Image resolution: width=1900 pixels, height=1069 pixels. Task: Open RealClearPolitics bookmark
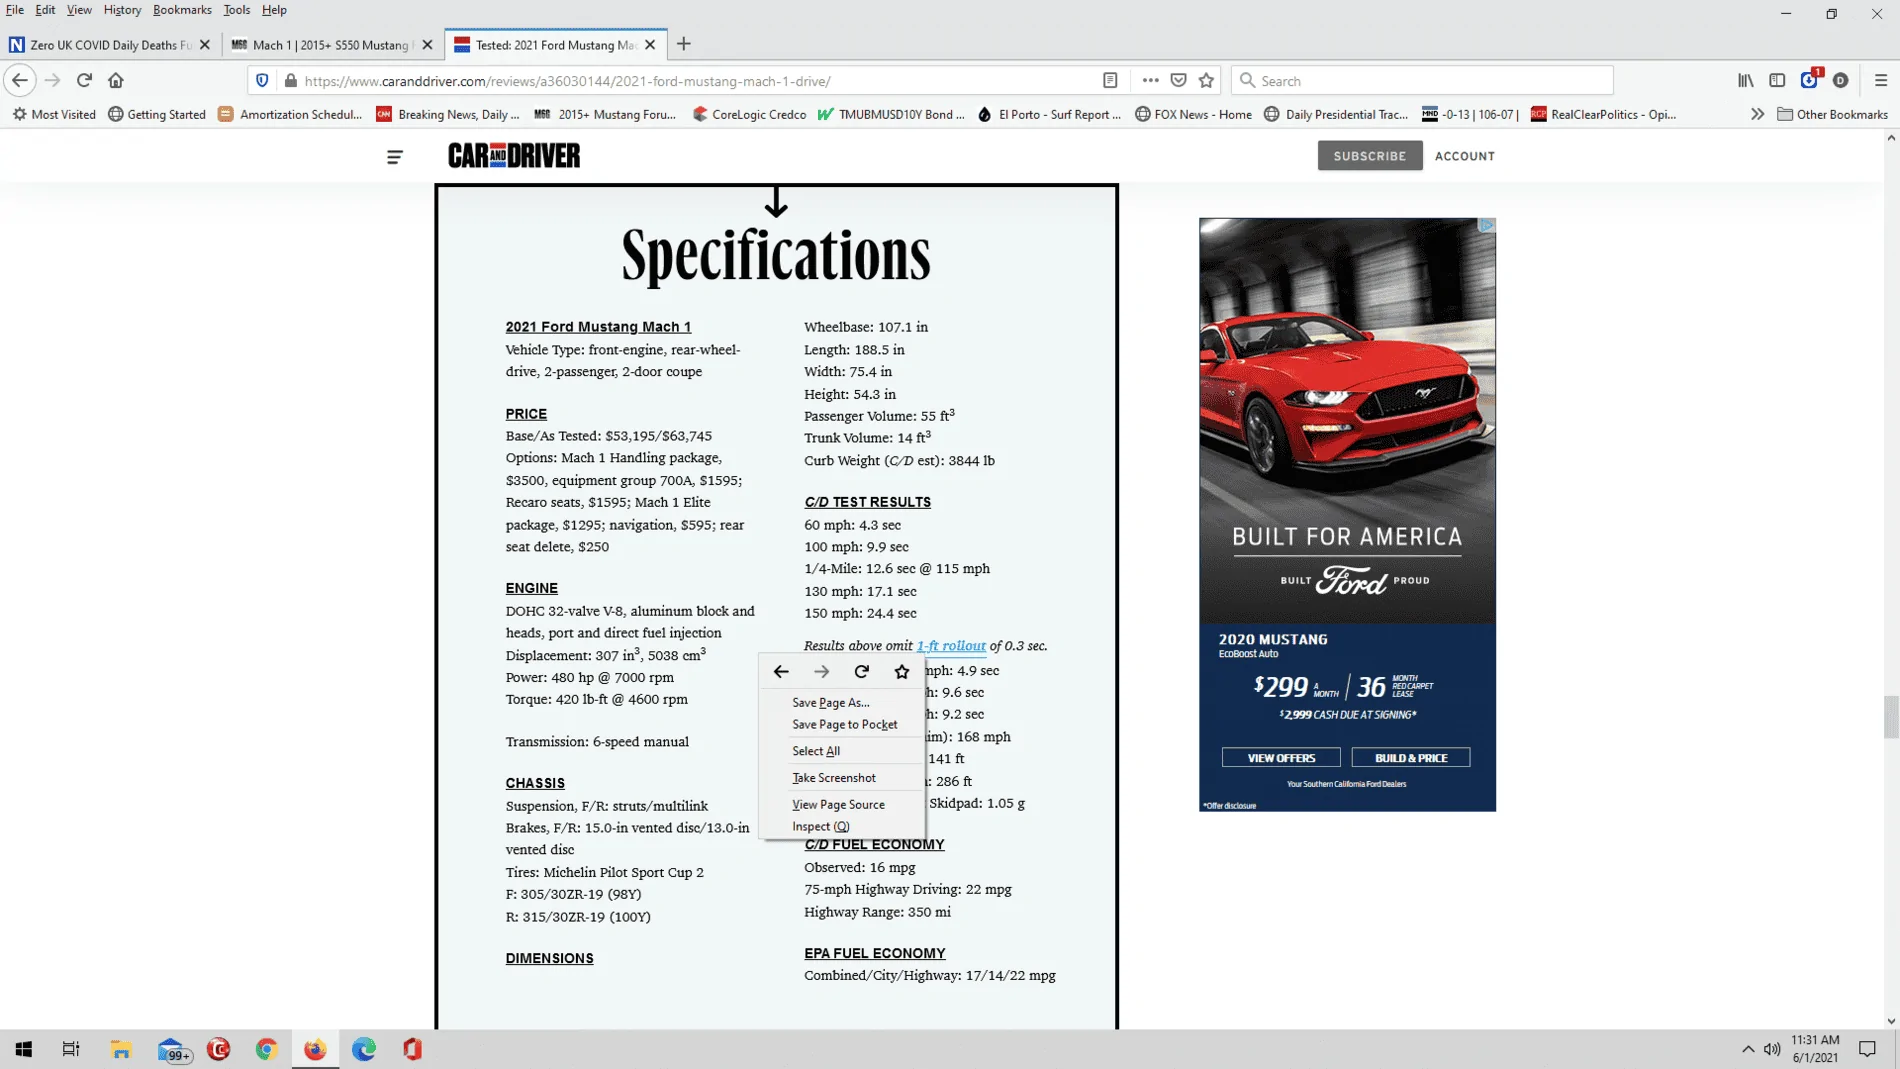click(1603, 114)
